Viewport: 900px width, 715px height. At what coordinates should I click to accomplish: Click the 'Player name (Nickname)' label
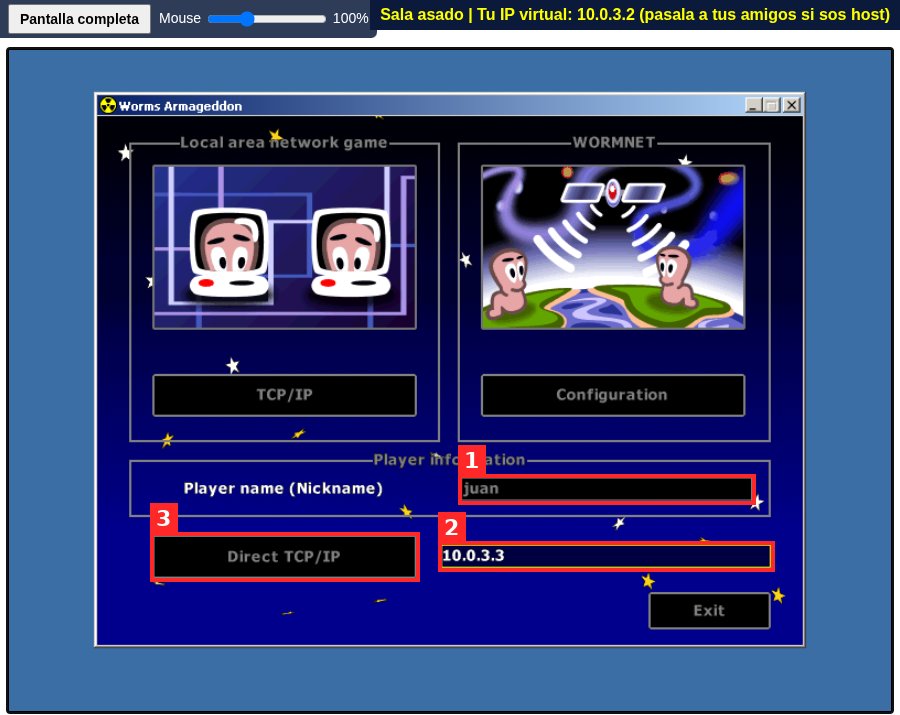click(283, 488)
